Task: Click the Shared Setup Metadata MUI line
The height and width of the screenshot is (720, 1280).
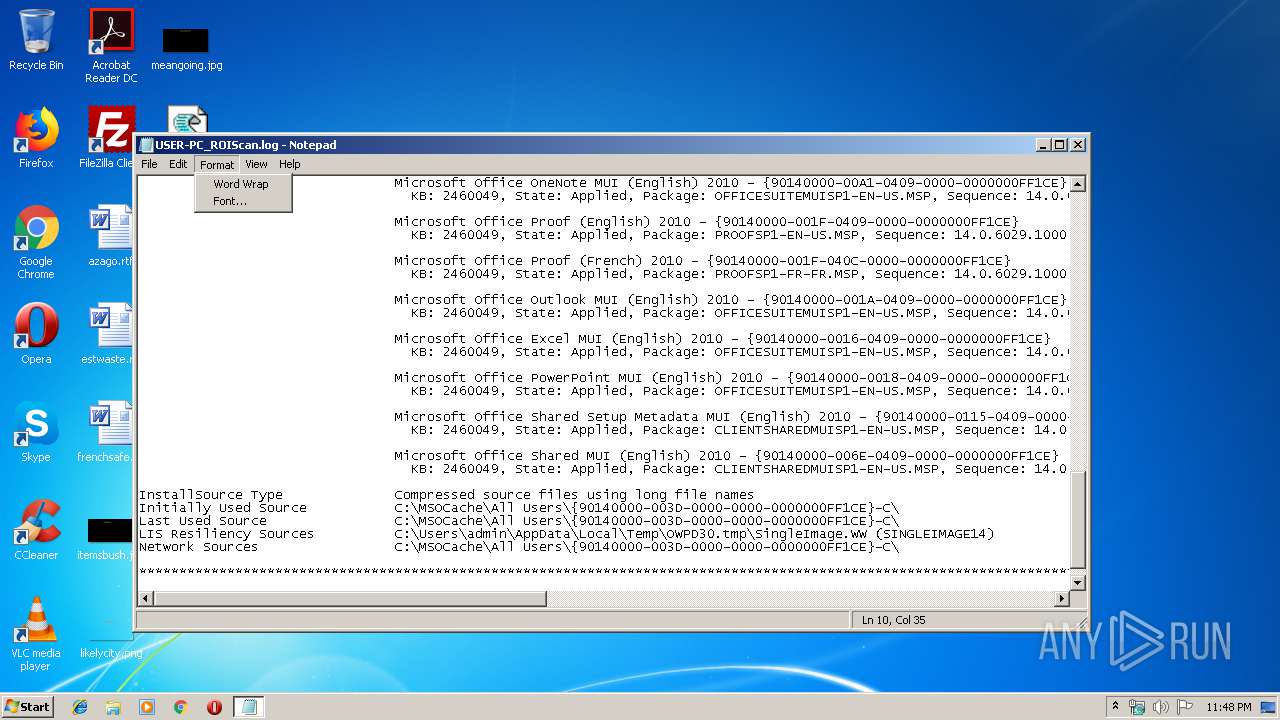Action: pos(730,417)
